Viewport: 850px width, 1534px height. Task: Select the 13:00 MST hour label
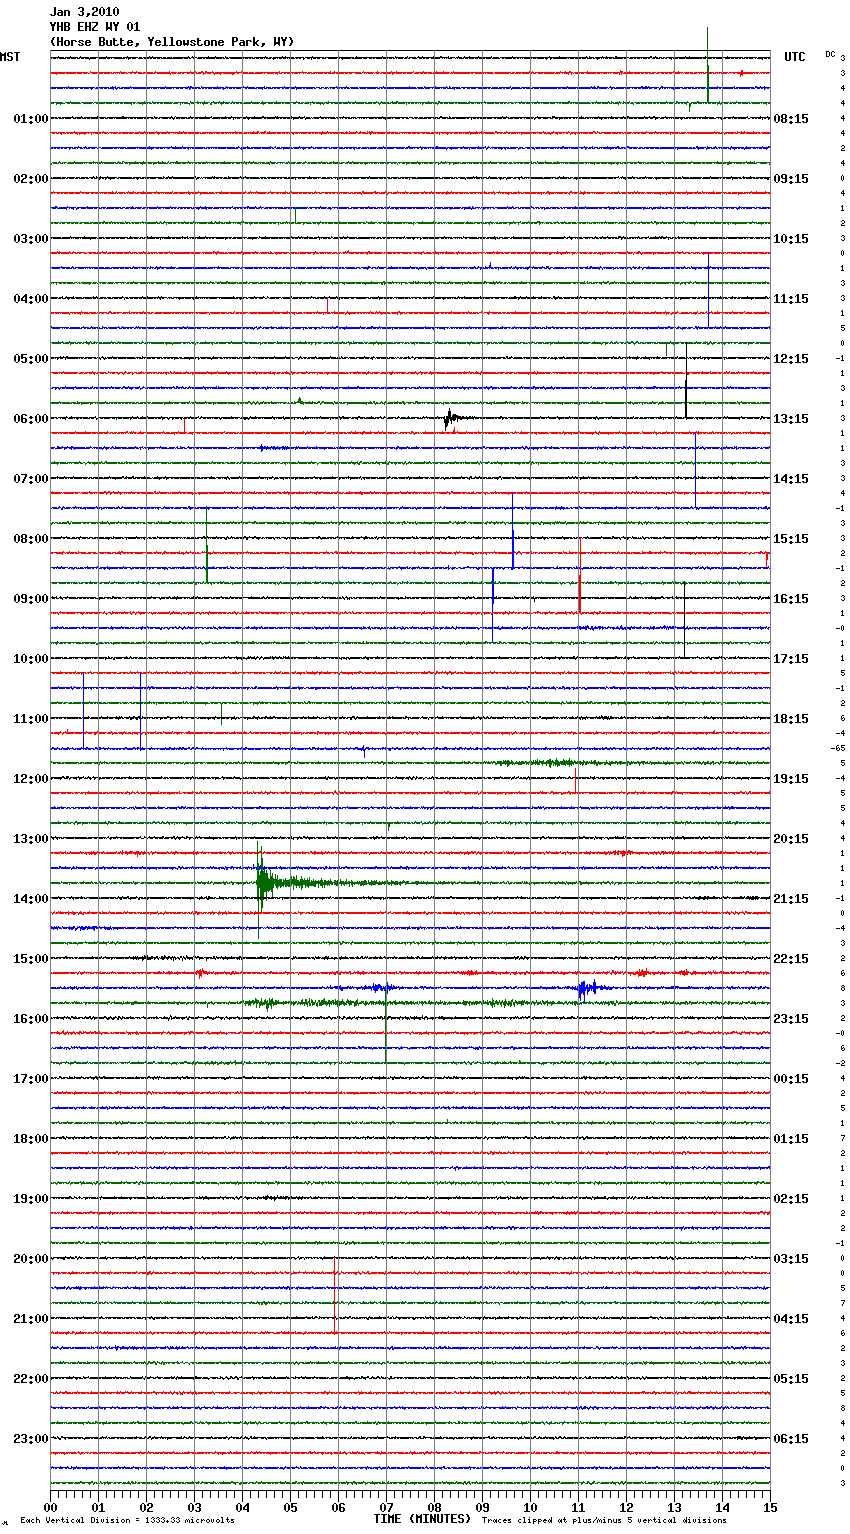point(30,839)
